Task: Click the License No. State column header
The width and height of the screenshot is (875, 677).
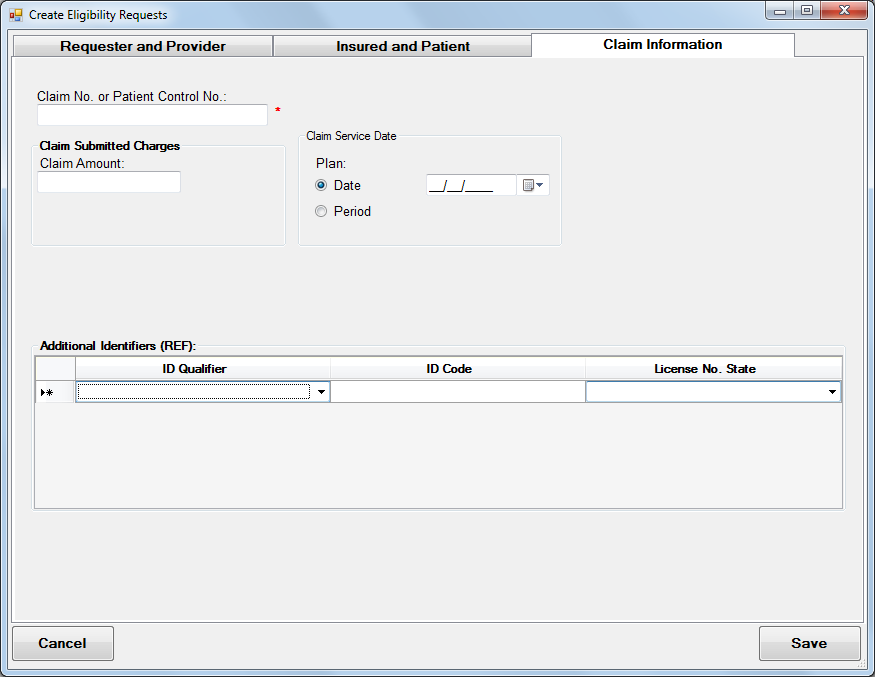Action: [713, 368]
